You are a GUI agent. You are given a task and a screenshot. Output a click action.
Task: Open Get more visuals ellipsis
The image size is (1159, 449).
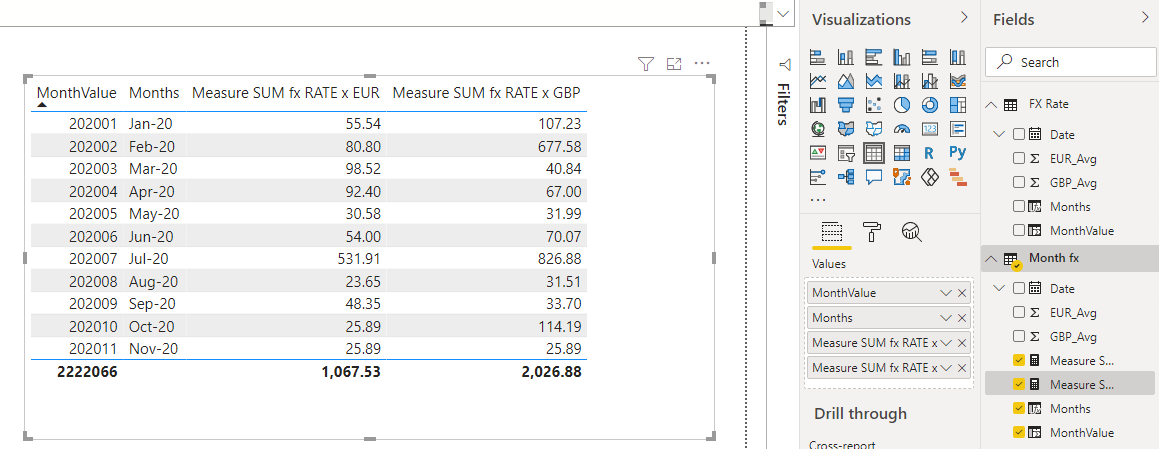coord(818,200)
